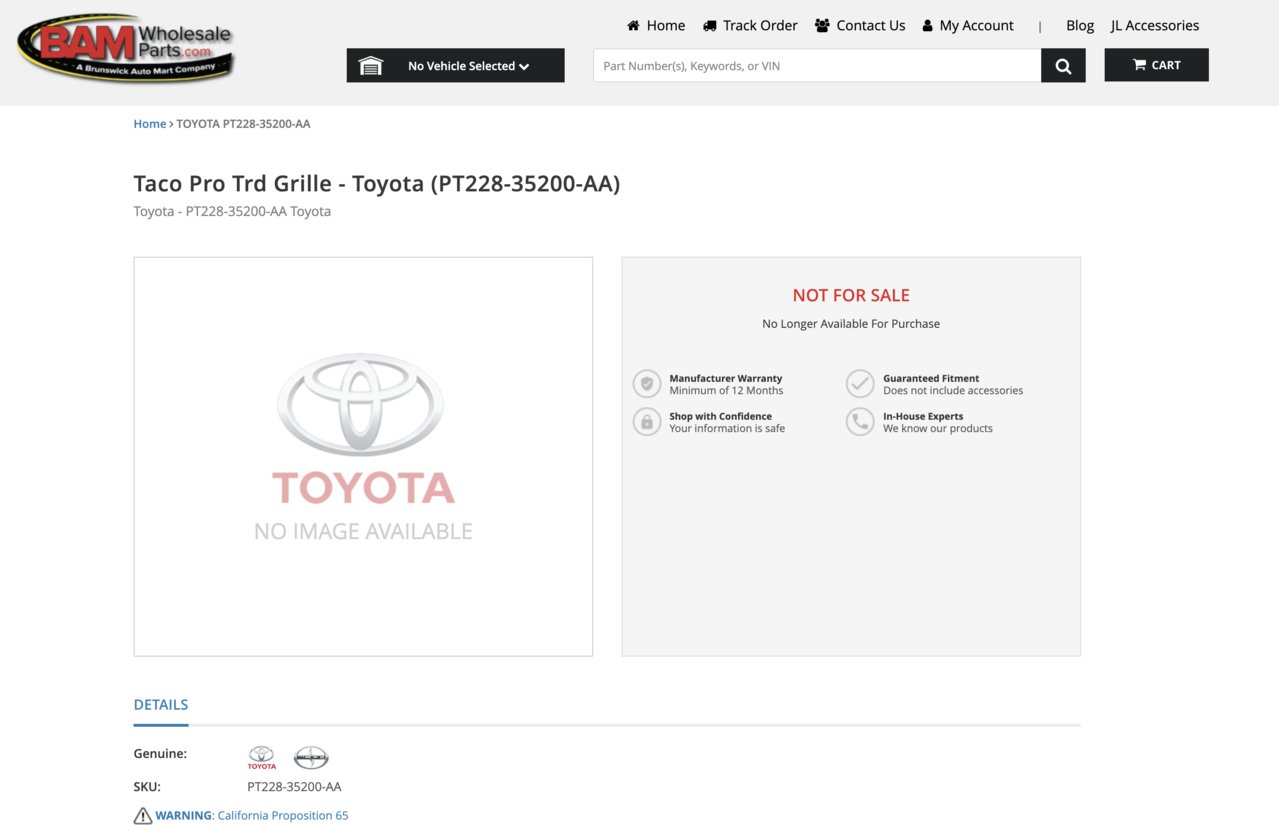
Task: Click the We know our products text
Action: (938, 429)
